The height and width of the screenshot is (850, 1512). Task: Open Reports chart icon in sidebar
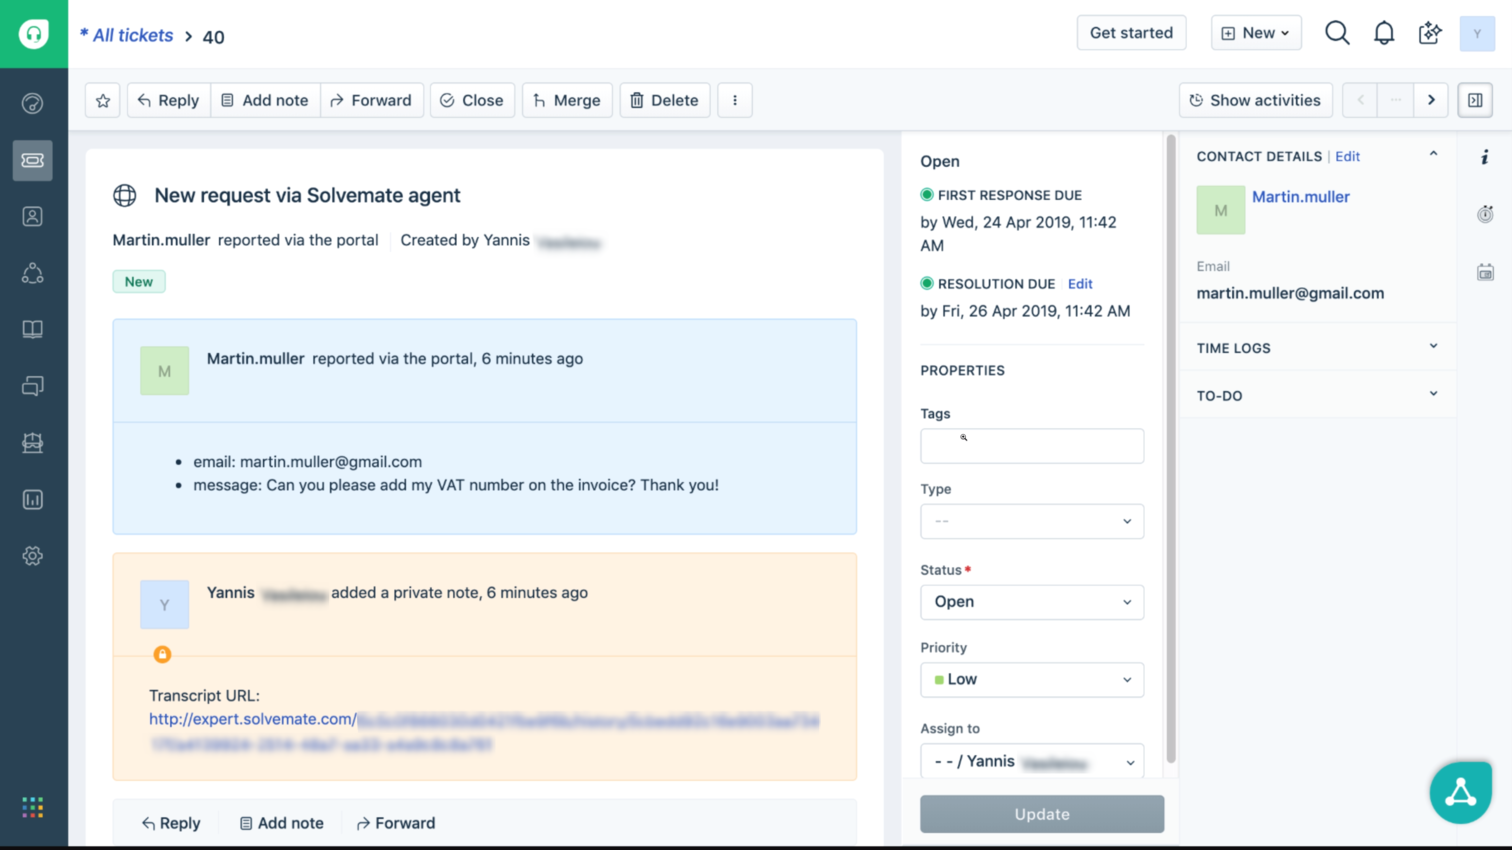pos(33,499)
